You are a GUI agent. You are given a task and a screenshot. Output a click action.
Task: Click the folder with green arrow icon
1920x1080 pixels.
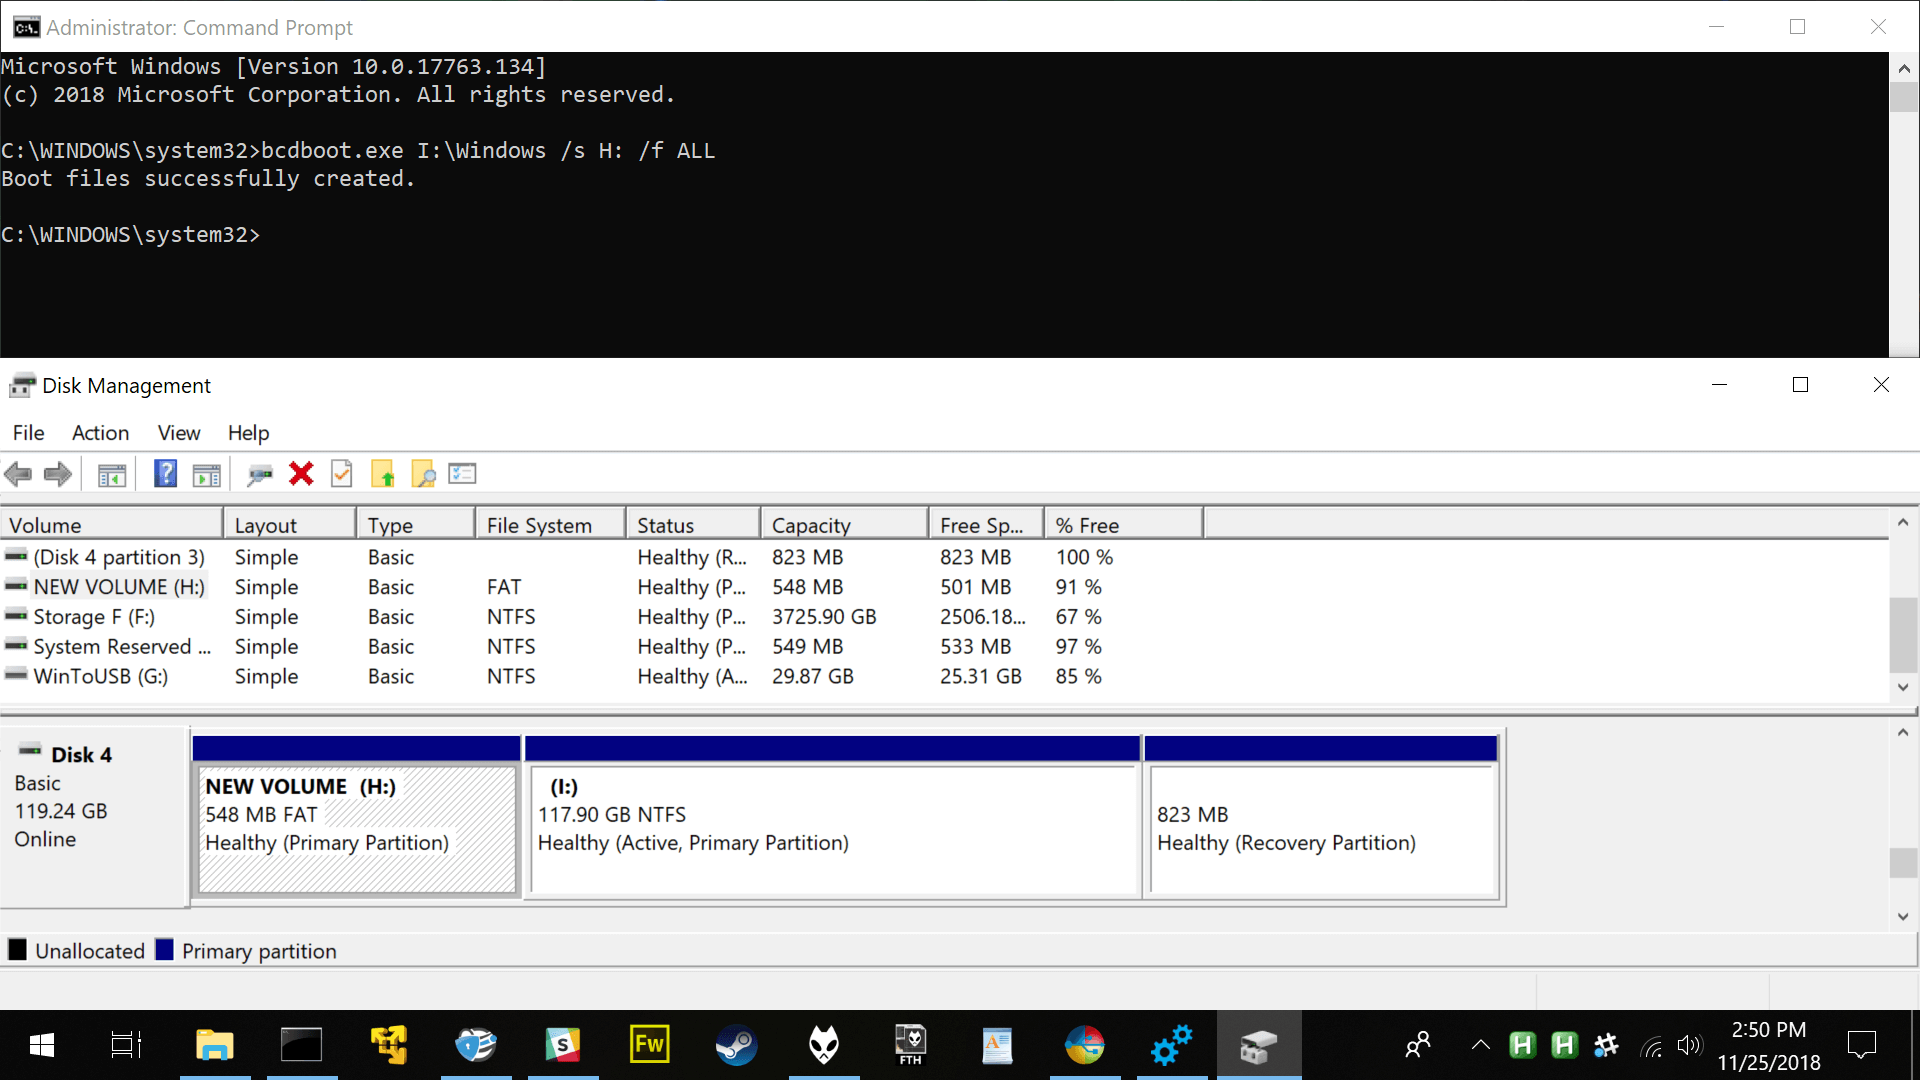point(383,474)
